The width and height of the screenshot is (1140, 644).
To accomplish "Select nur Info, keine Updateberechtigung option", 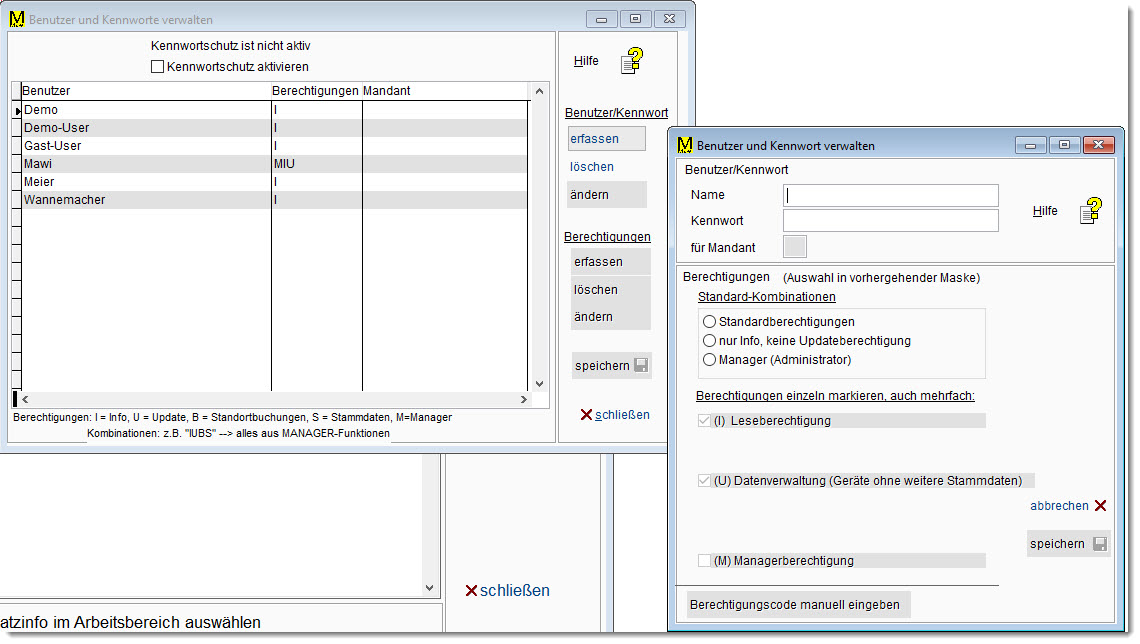I will pyautogui.click(x=710, y=341).
